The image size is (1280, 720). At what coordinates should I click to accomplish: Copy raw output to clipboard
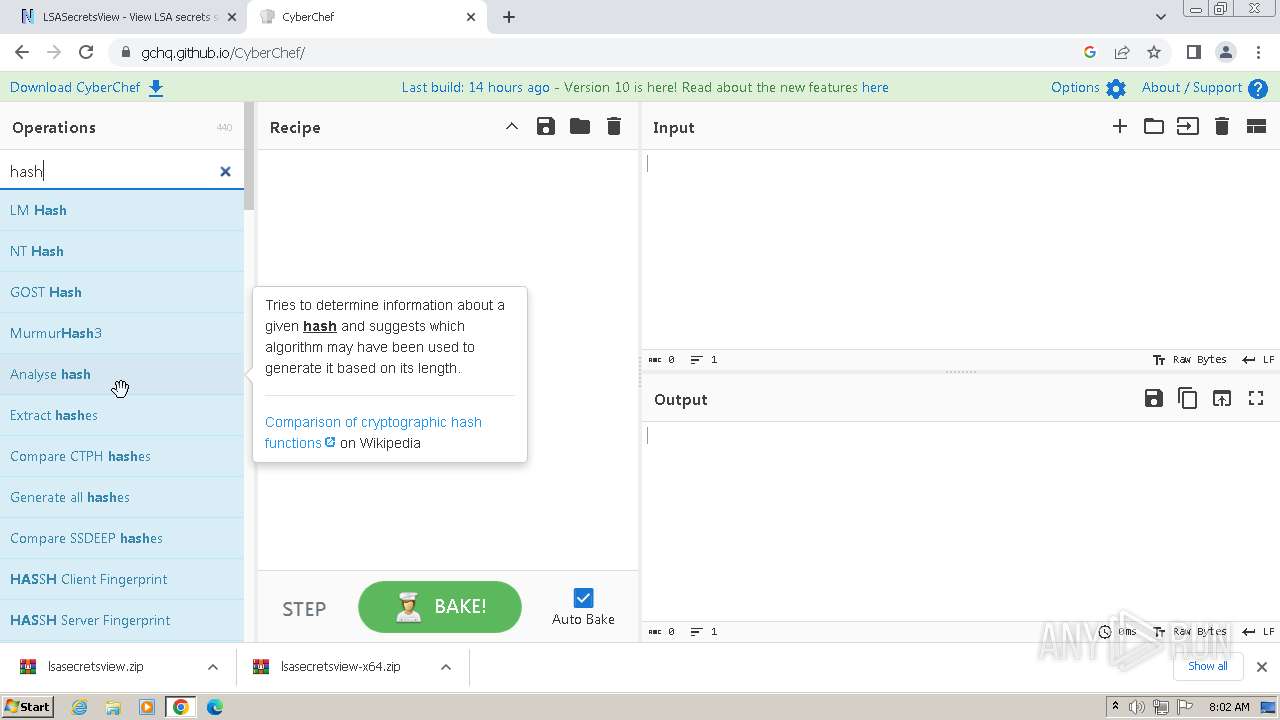[x=1188, y=398]
